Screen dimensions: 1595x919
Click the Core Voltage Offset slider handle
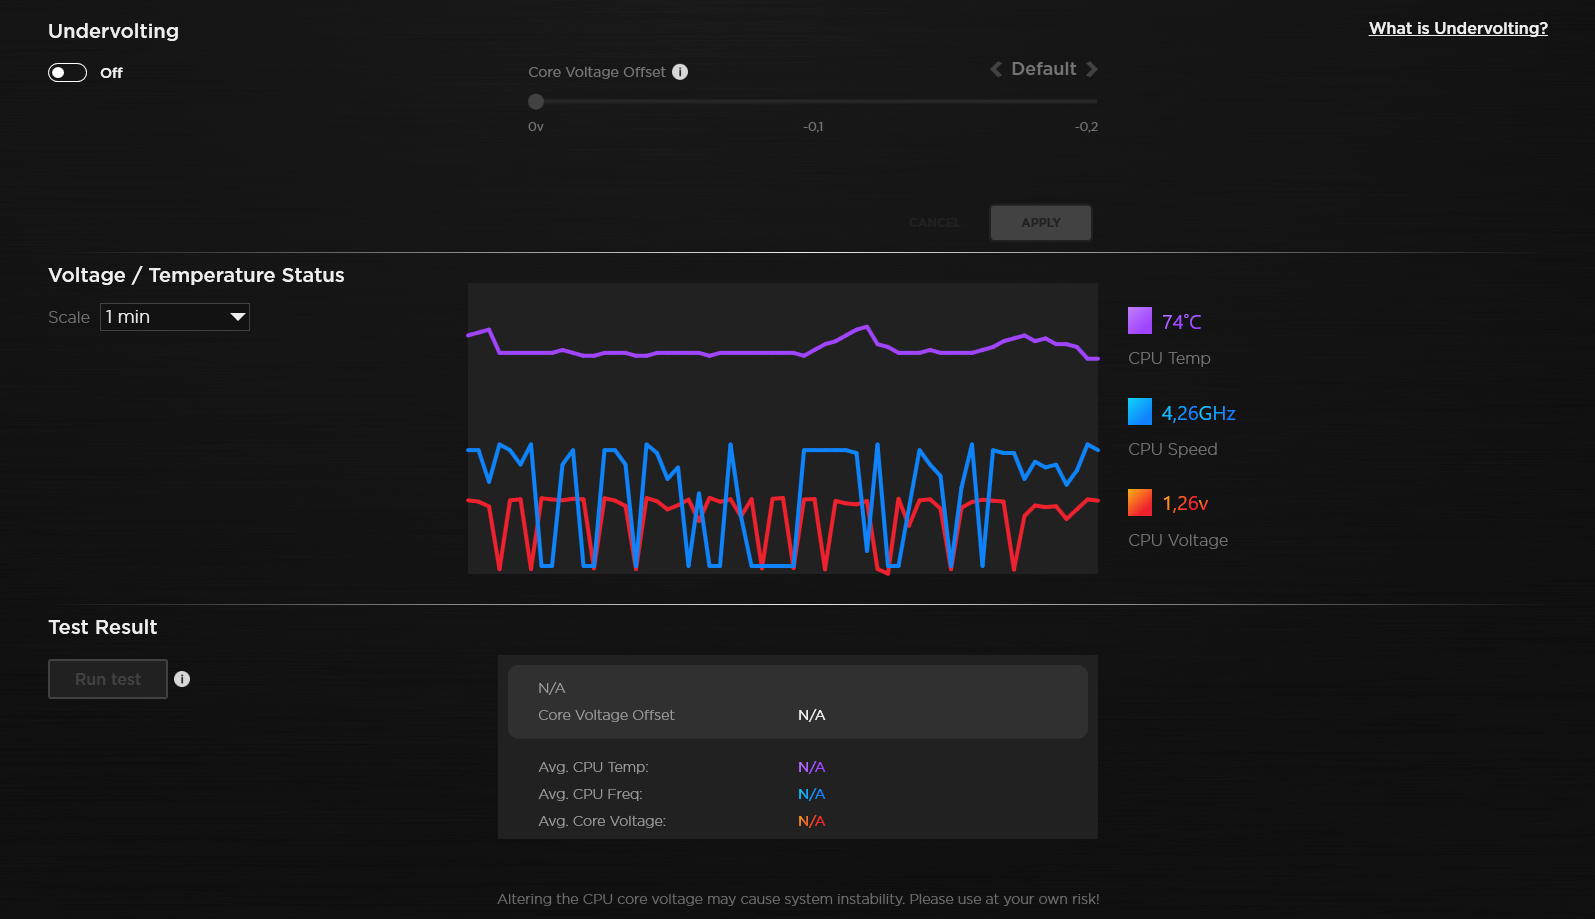pyautogui.click(x=536, y=101)
